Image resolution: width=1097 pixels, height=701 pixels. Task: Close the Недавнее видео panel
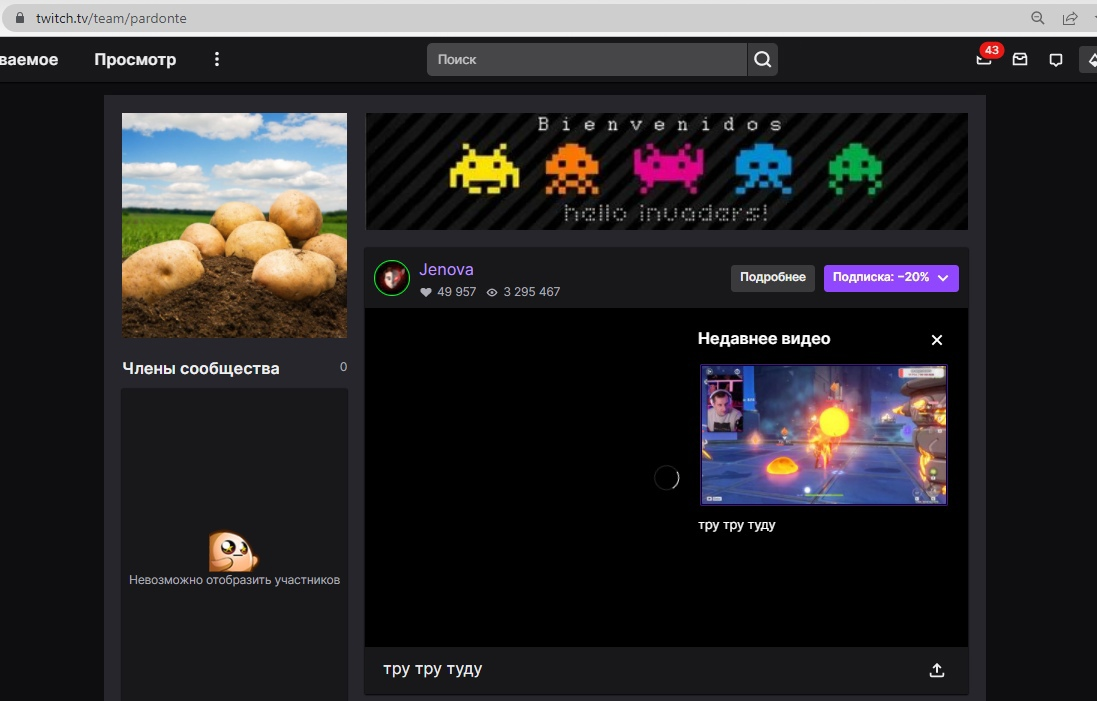click(937, 340)
